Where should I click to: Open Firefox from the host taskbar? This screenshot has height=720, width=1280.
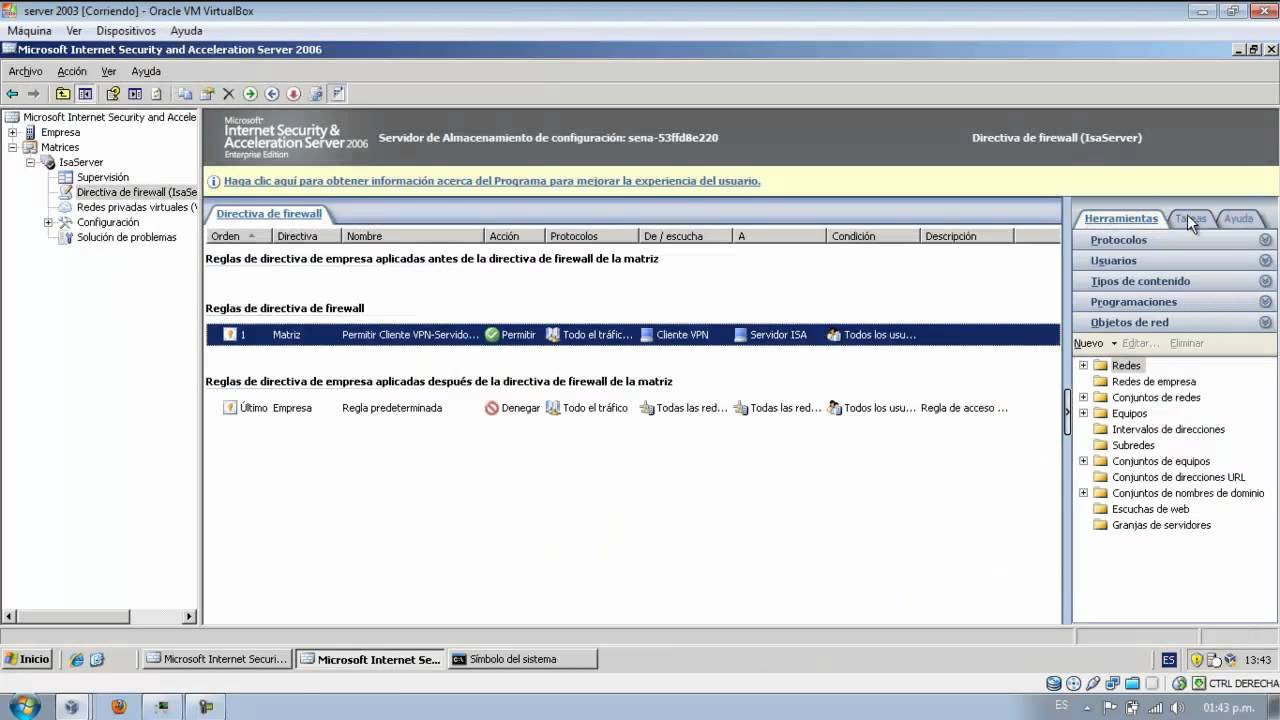[x=118, y=706]
